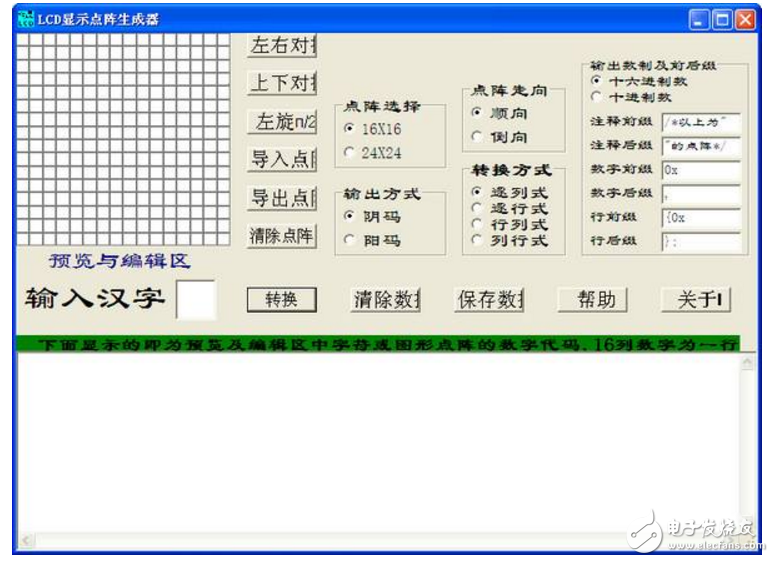
Task: Edit the 注释后缀 comment suffix field
Action: [701, 146]
